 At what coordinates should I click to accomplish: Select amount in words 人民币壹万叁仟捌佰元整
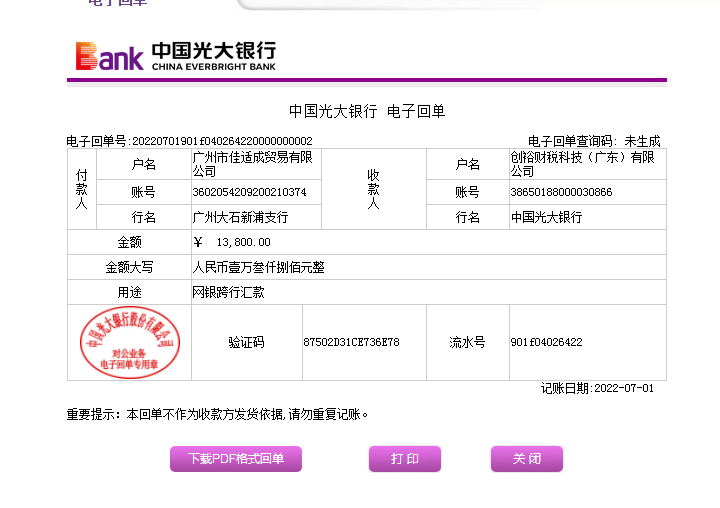pyautogui.click(x=259, y=267)
